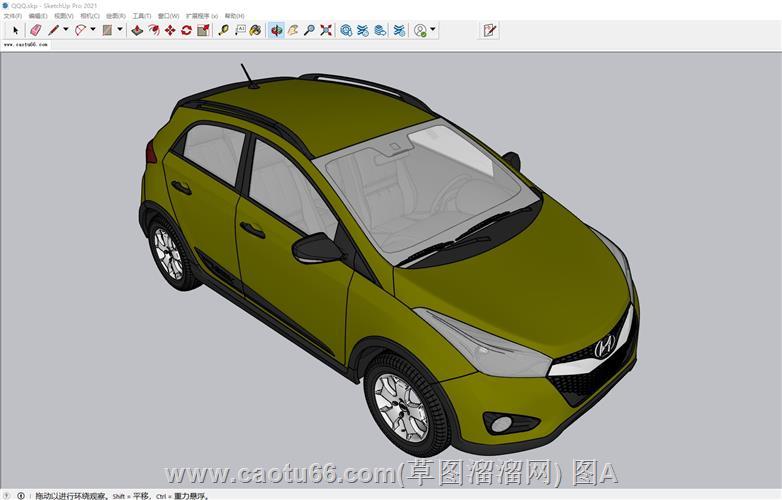Open the Arc tool dropdown arrow
The width and height of the screenshot is (782, 500).
93,29
